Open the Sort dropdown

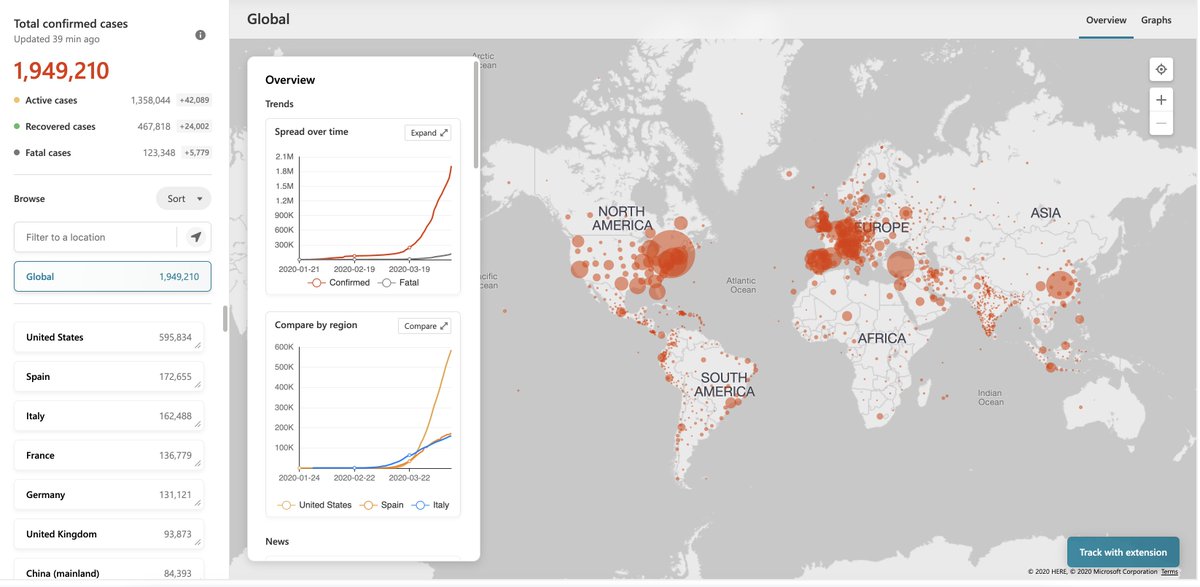[x=183, y=198]
